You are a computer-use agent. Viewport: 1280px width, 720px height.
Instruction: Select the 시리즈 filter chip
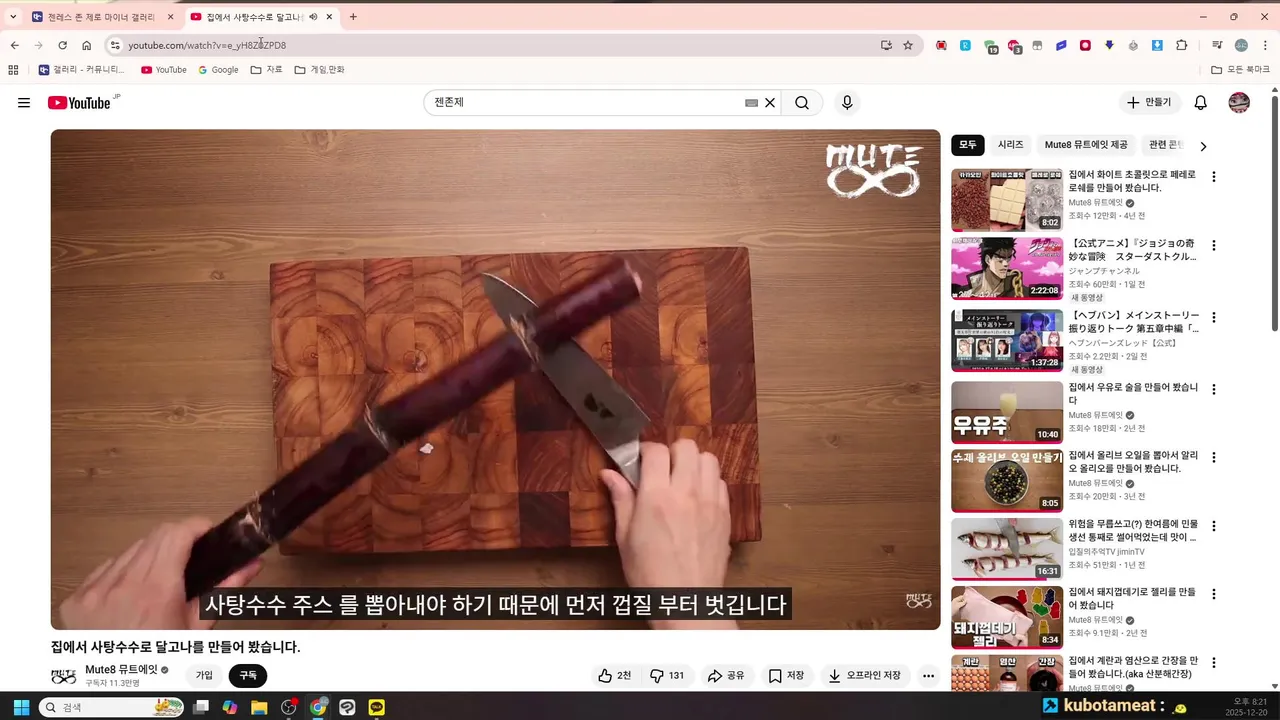1011,145
